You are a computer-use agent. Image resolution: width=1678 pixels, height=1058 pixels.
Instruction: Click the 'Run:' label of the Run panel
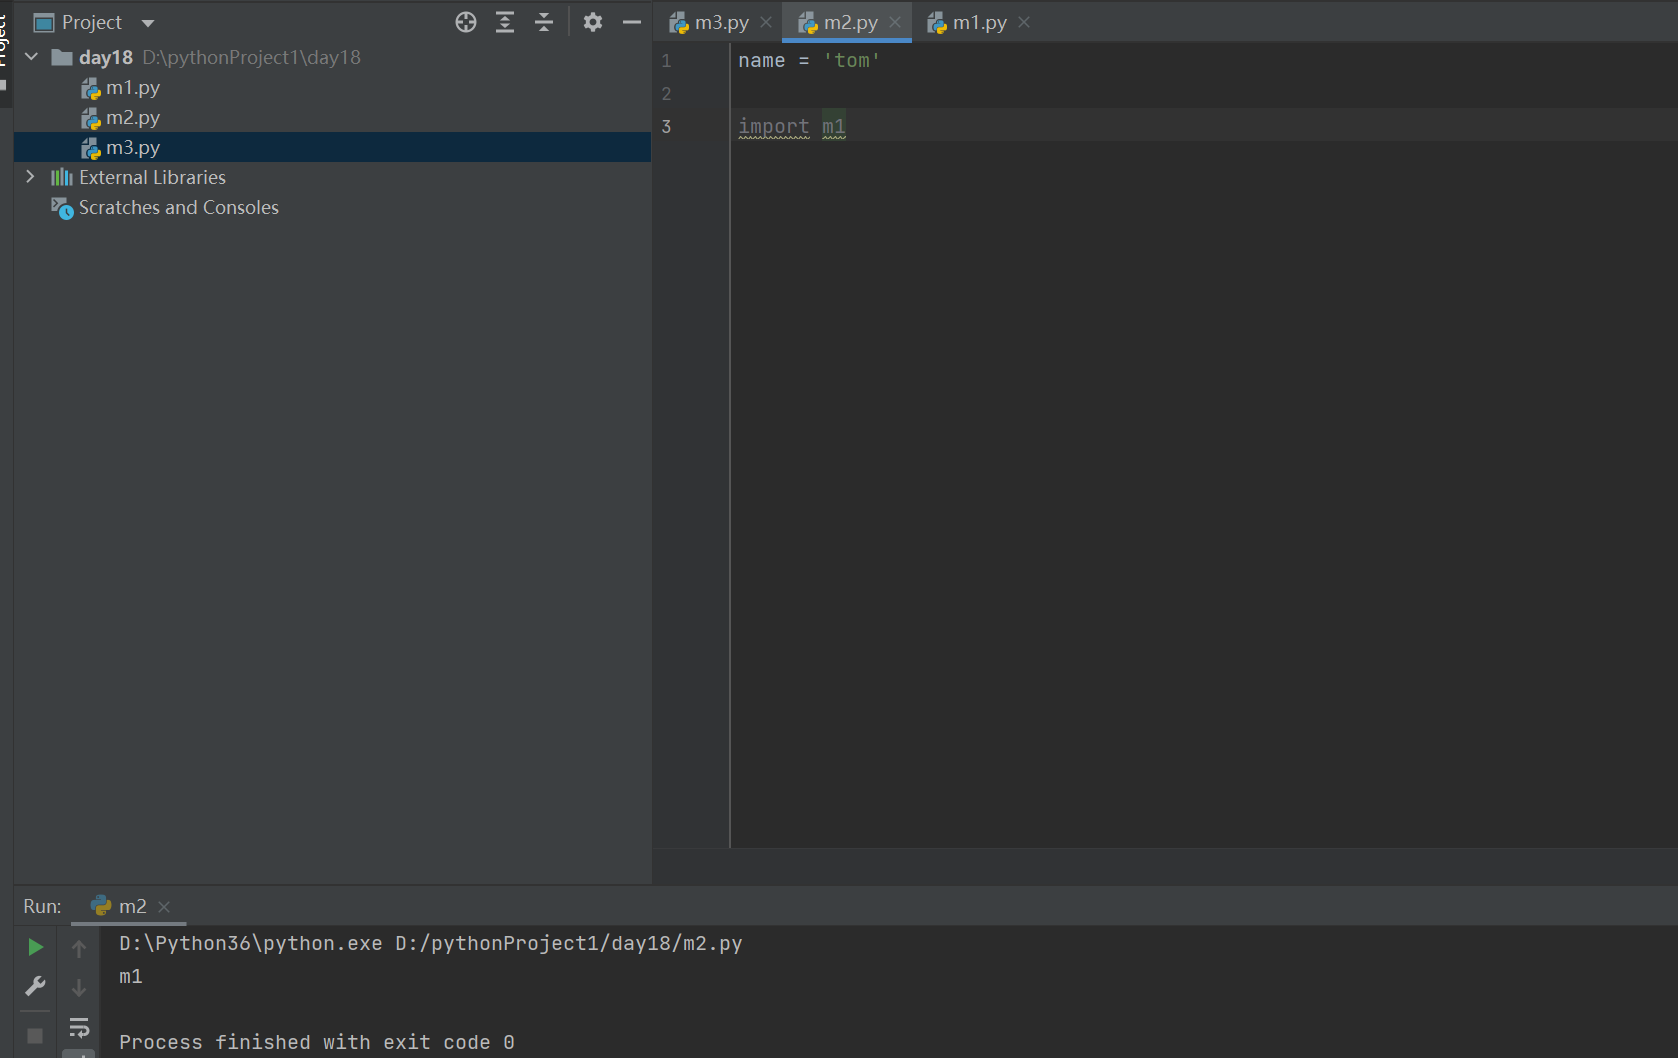(x=42, y=906)
